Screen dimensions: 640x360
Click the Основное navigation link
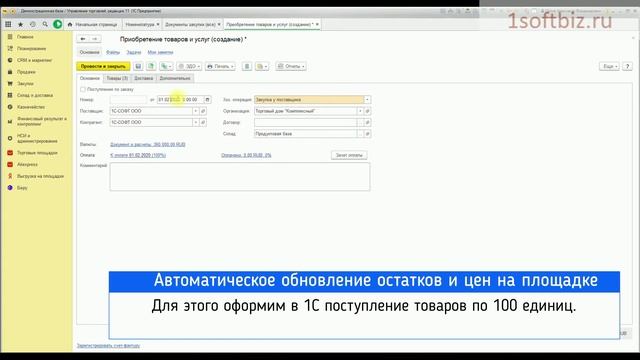coord(89,52)
